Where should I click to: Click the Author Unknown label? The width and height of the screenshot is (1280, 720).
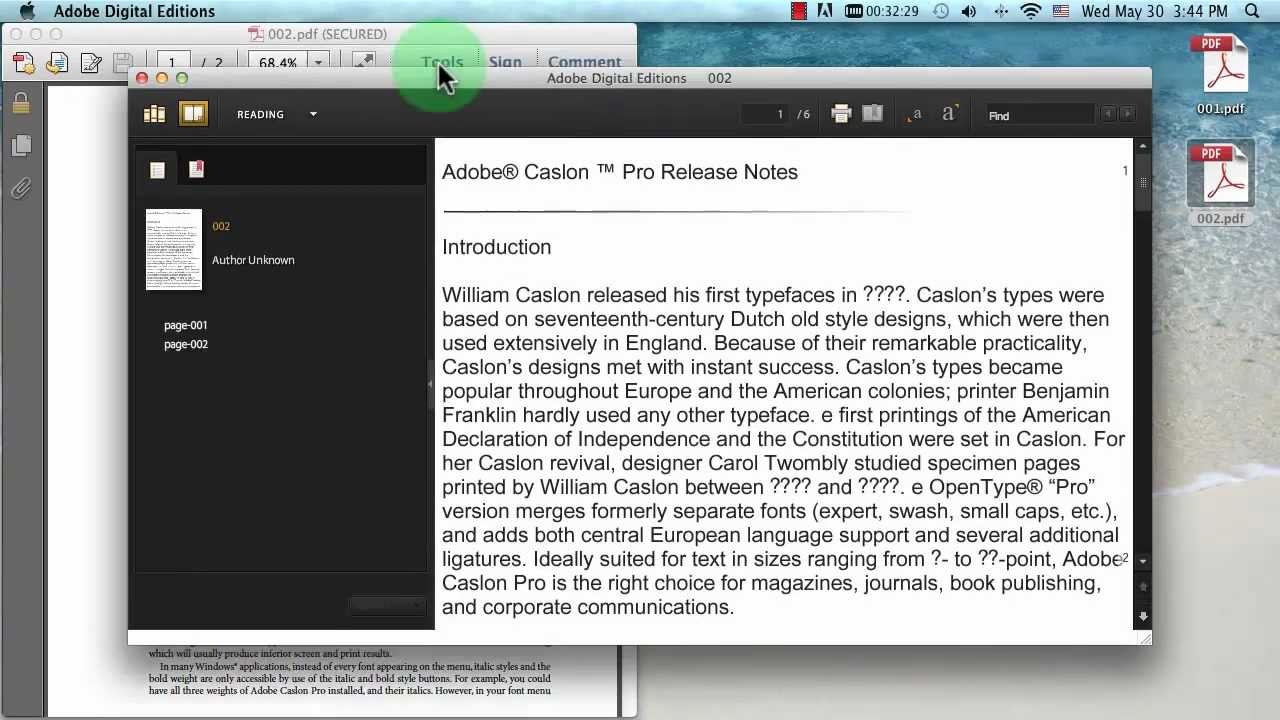[253, 260]
